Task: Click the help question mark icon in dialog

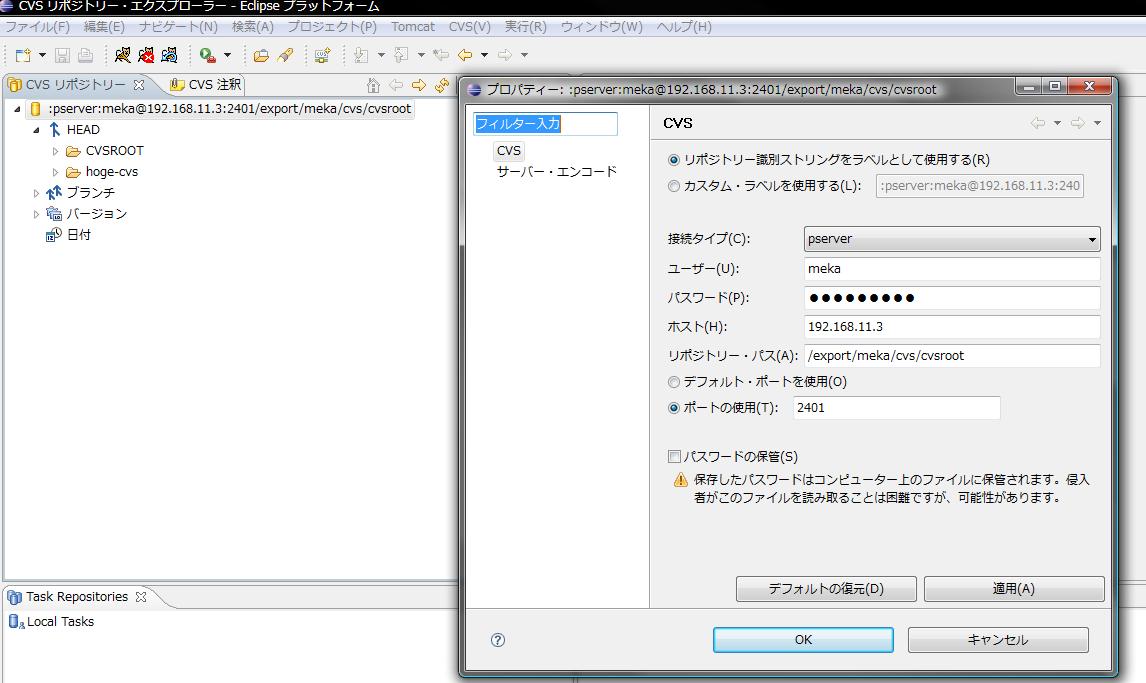Action: [498, 640]
